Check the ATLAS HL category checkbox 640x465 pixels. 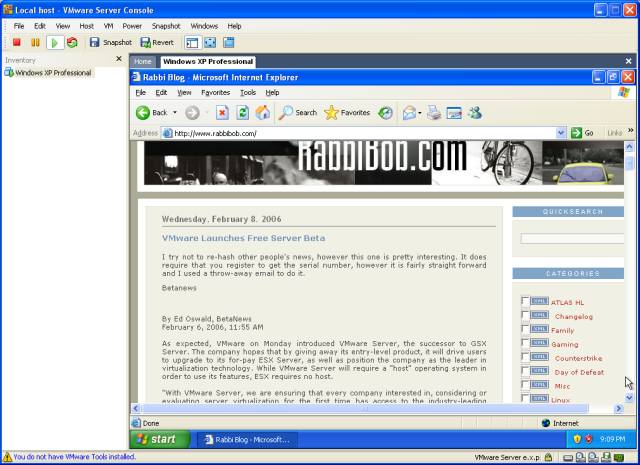[x=526, y=301]
